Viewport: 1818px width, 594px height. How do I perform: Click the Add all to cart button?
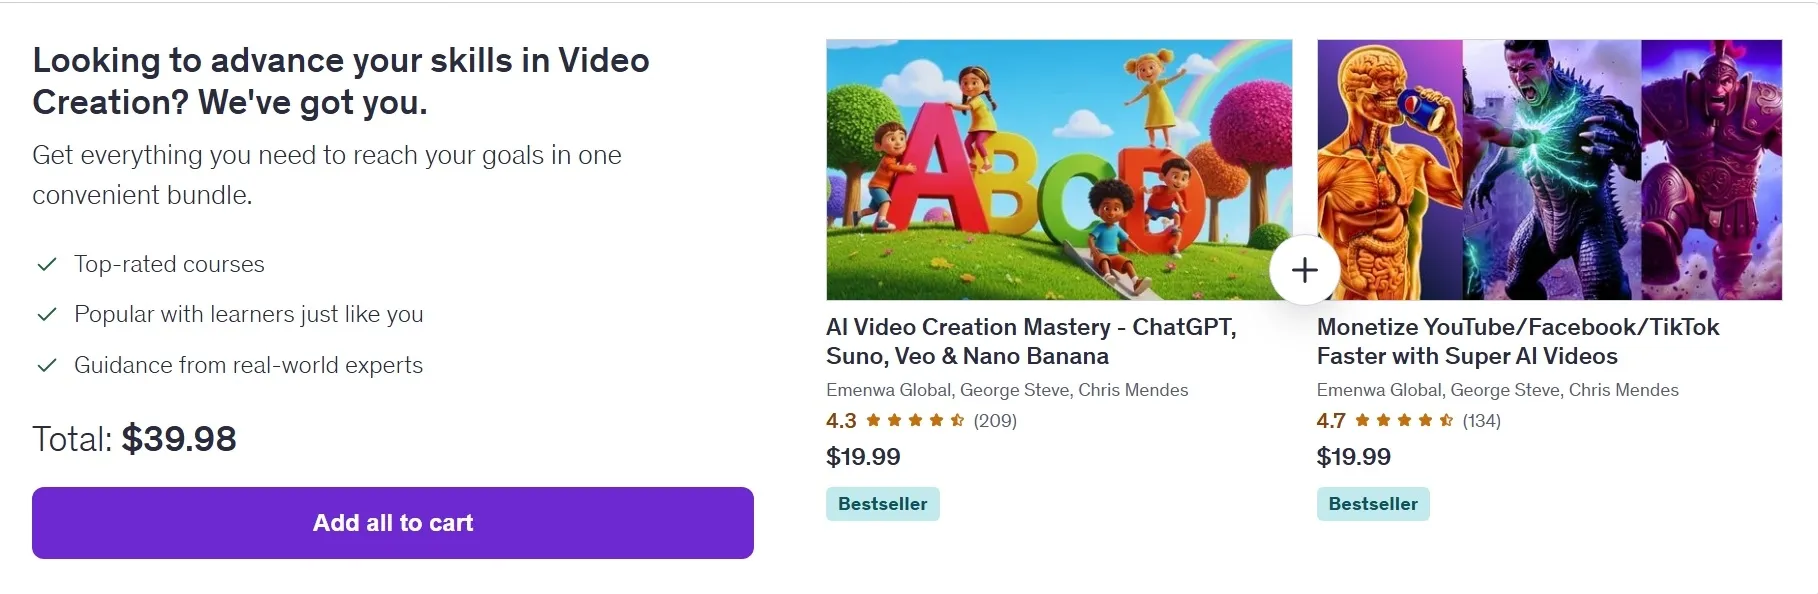[392, 522]
